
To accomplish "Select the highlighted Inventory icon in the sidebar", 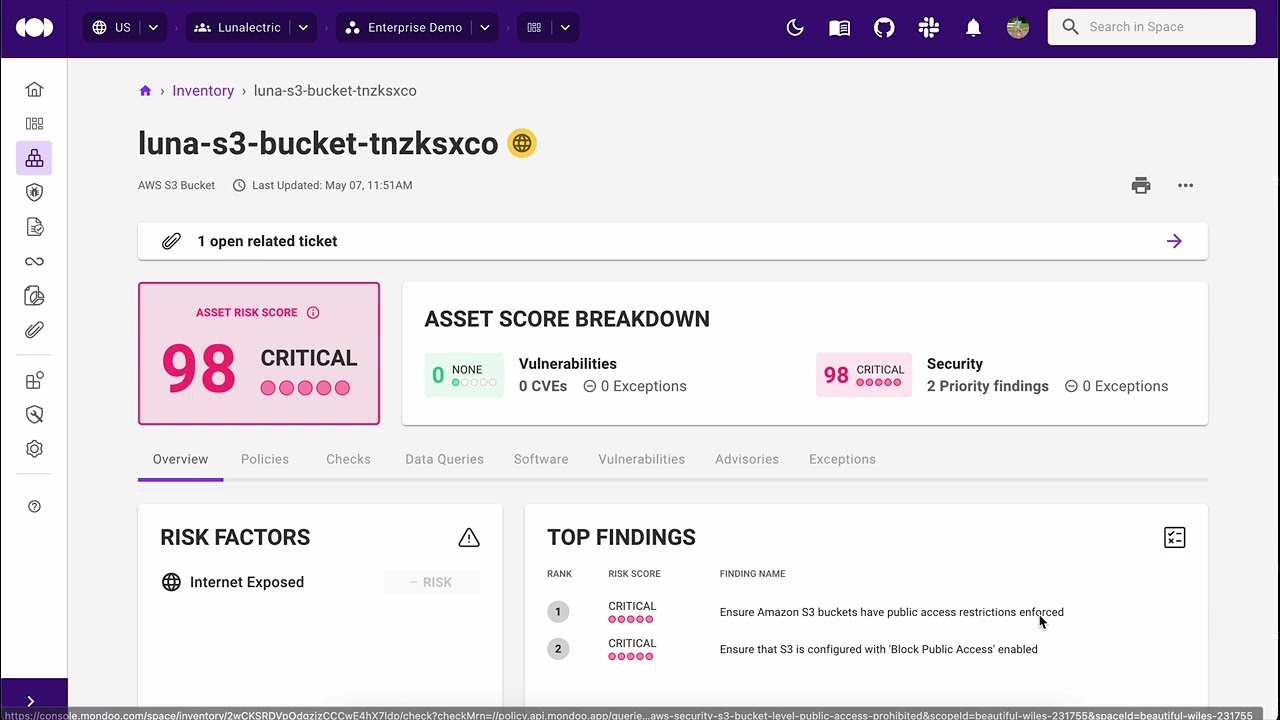I will (34, 158).
